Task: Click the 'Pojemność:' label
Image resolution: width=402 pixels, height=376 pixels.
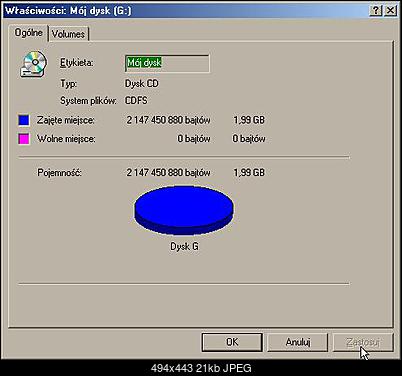Action: (x=59, y=173)
